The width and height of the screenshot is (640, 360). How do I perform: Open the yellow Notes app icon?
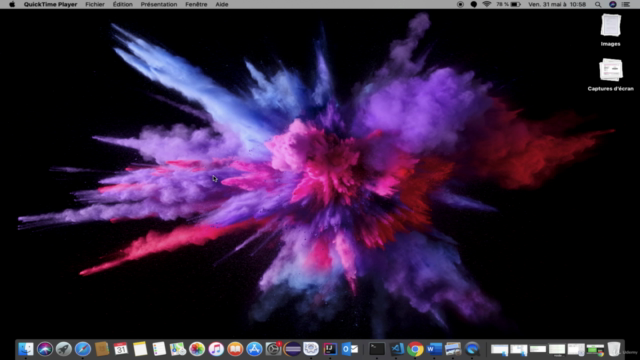coord(140,349)
